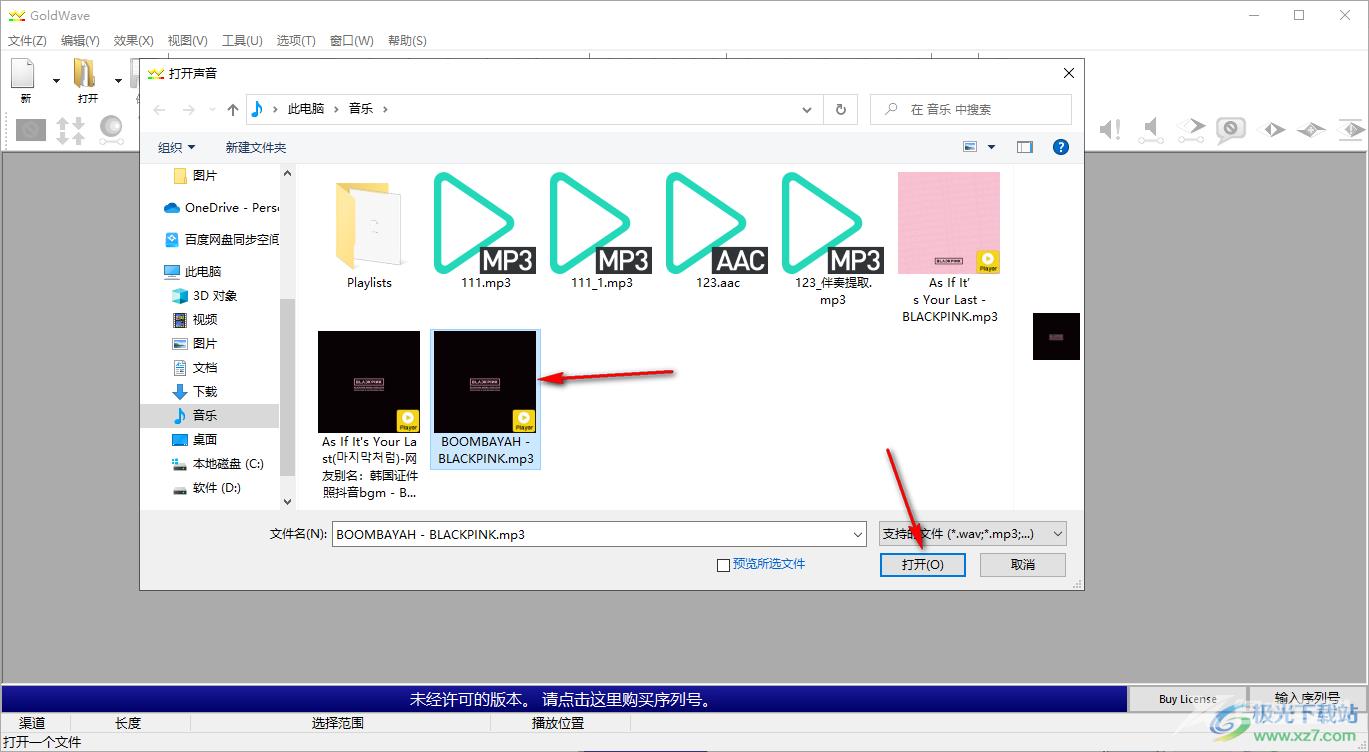Select 视频 in navigation tree
The image size is (1369, 752).
coord(195,319)
